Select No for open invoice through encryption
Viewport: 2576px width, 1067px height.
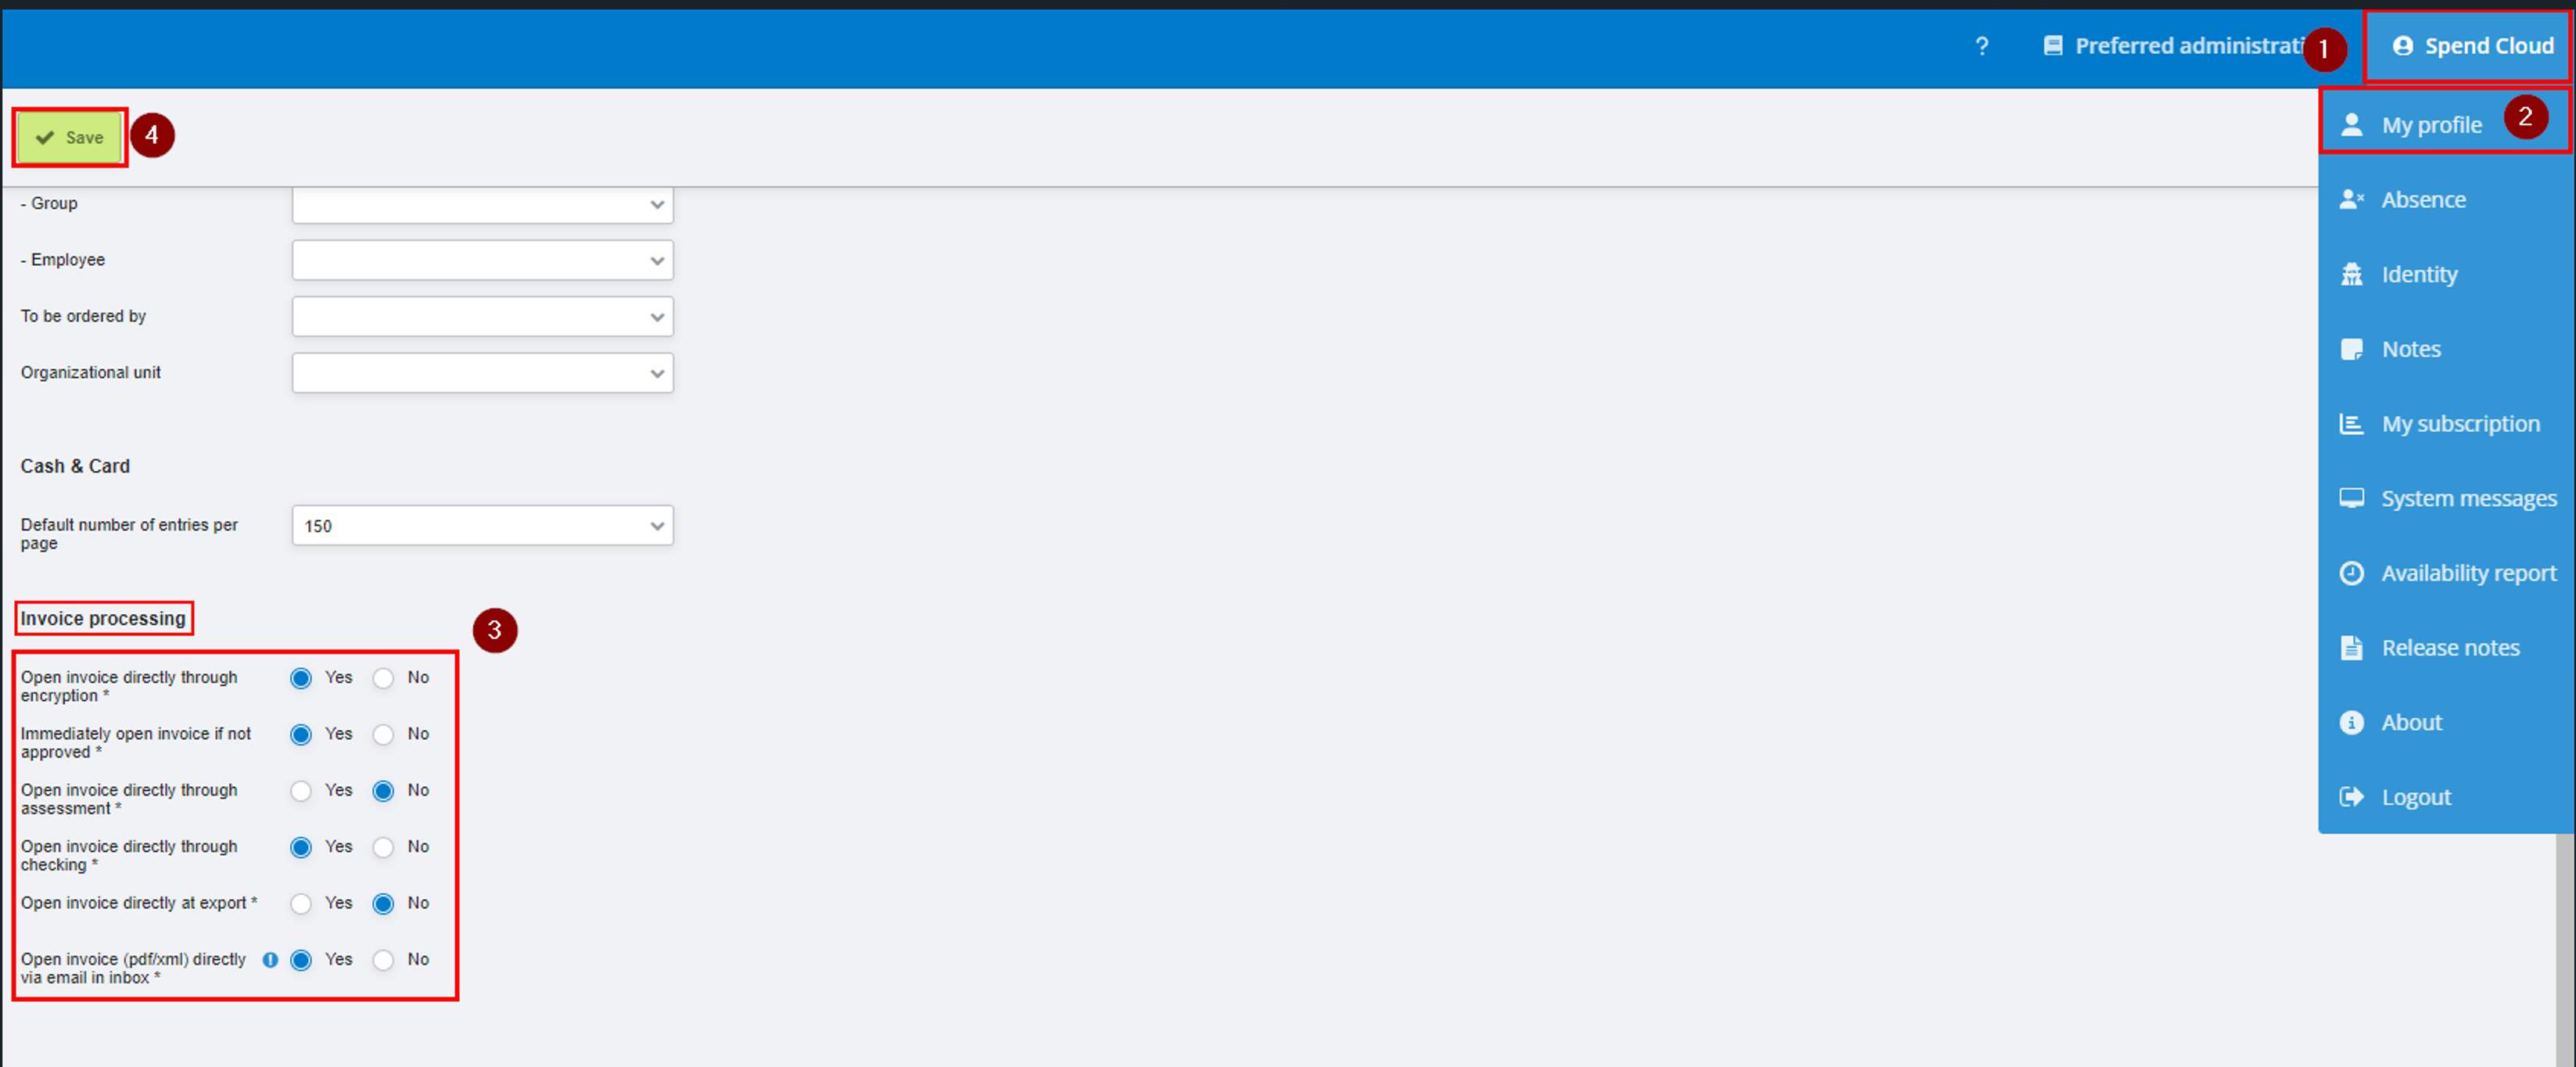click(383, 679)
